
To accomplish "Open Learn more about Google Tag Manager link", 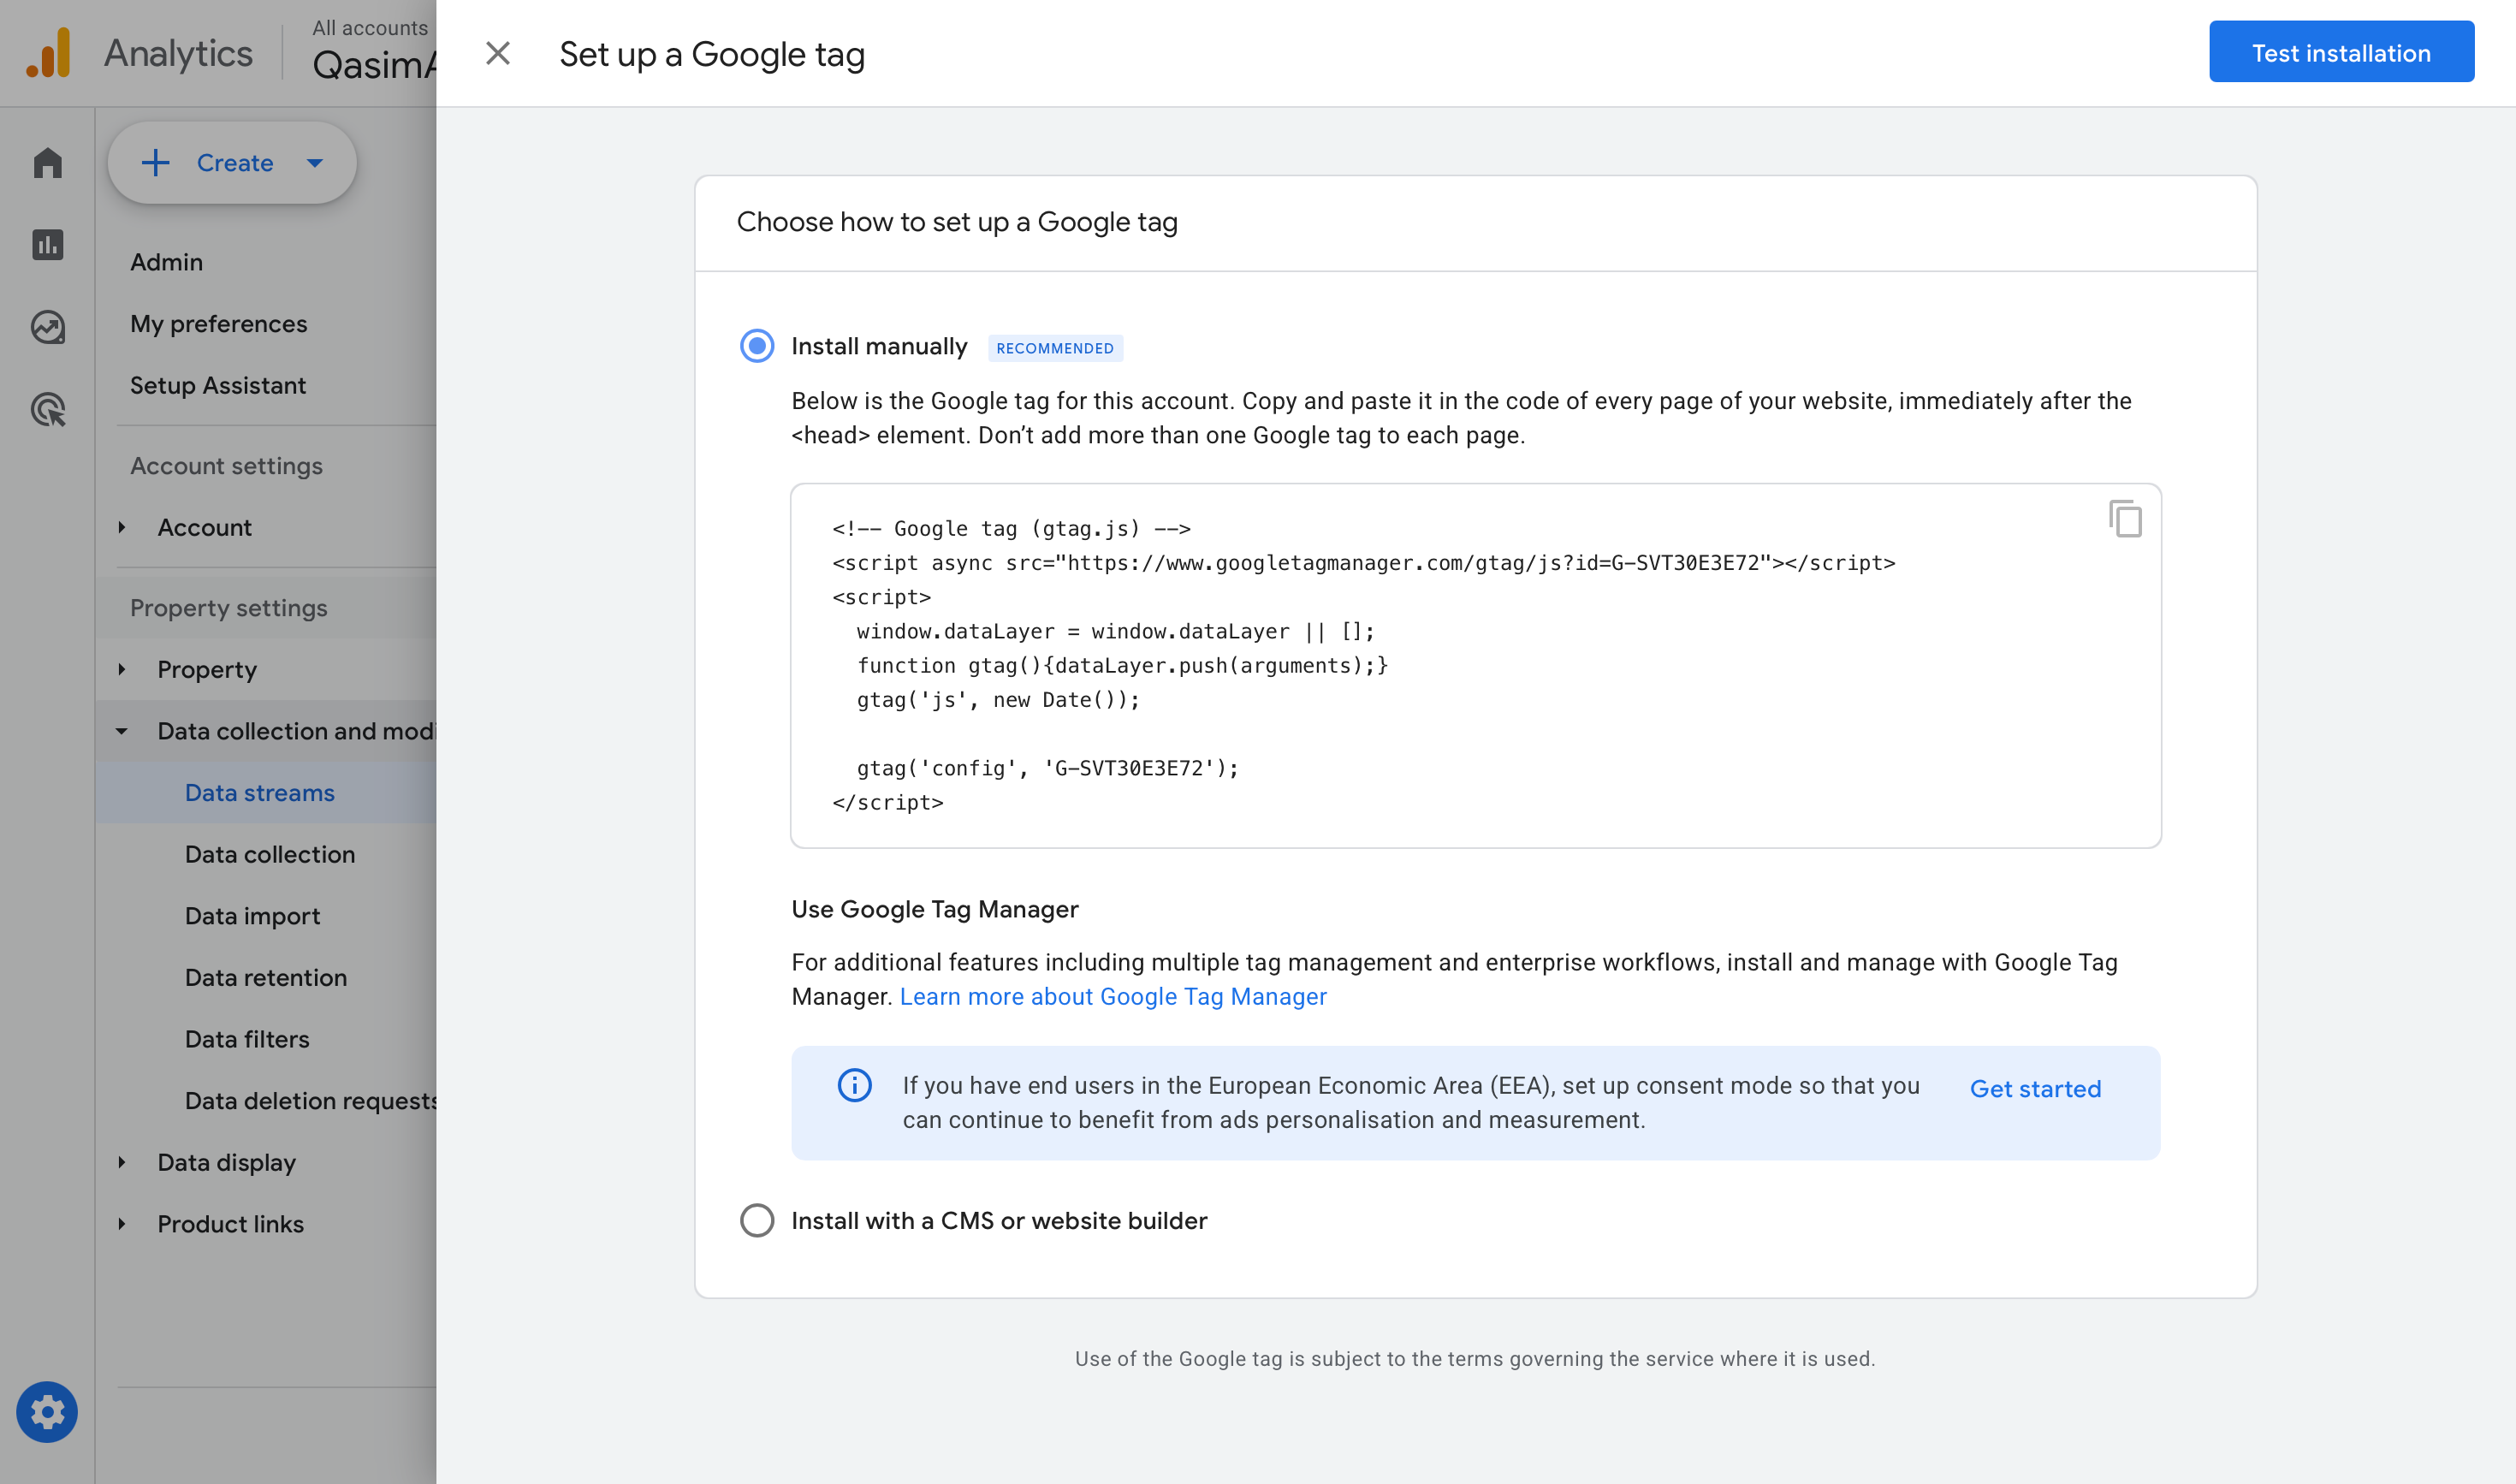I will [1113, 996].
